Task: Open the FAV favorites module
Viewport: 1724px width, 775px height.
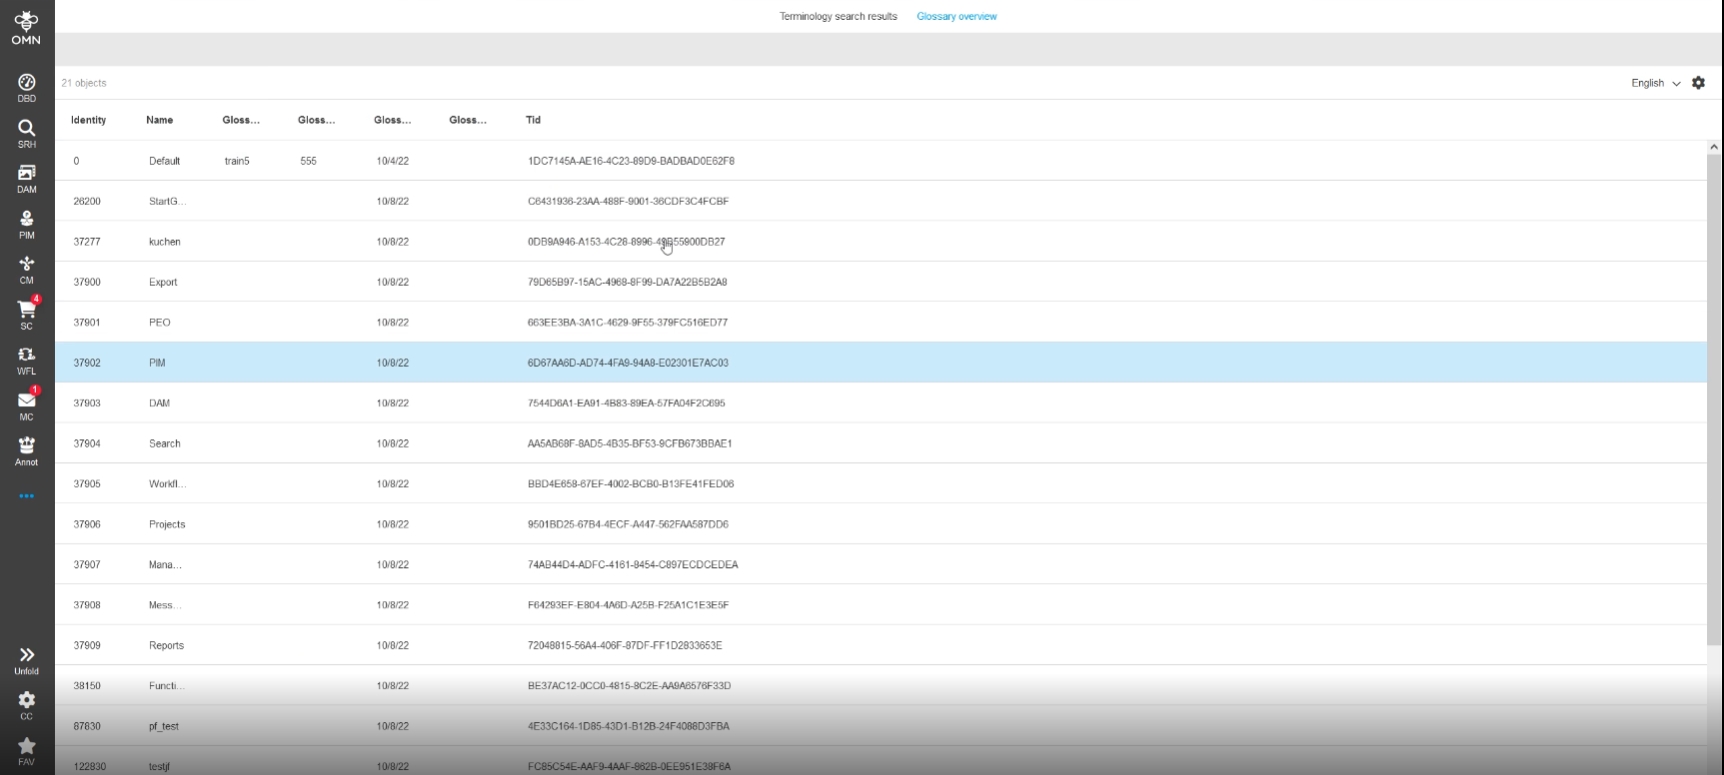Action: 27,751
